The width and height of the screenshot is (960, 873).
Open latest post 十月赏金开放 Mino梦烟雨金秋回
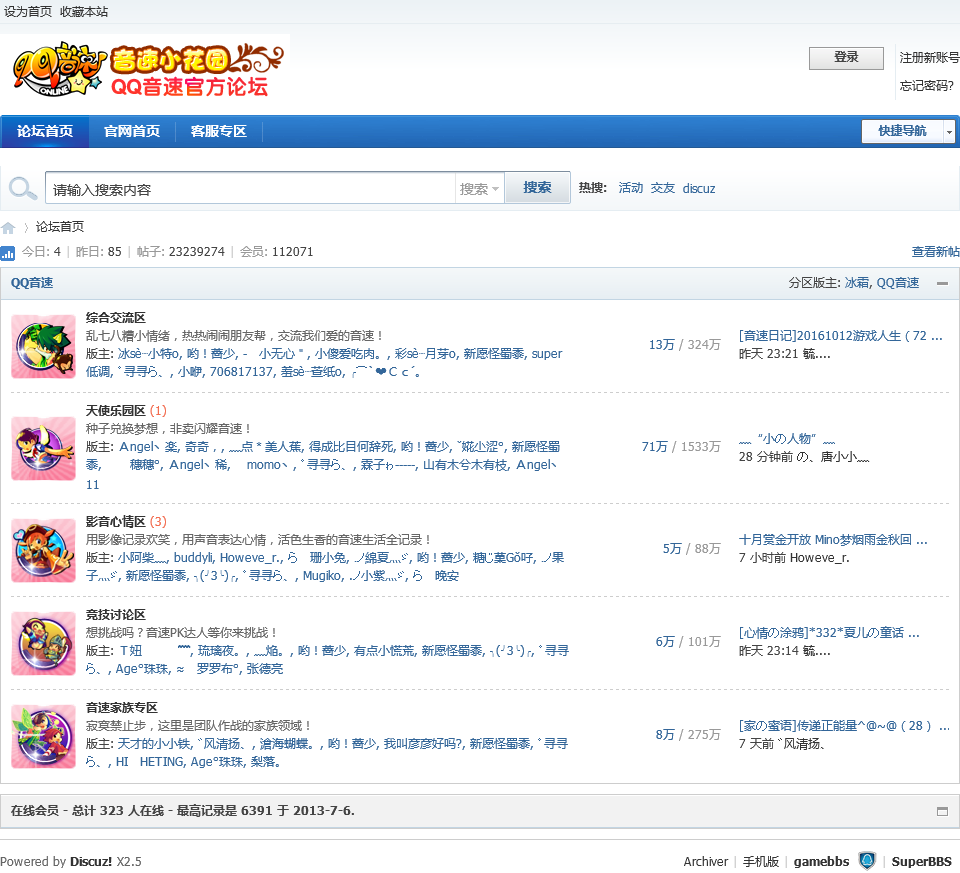[833, 539]
